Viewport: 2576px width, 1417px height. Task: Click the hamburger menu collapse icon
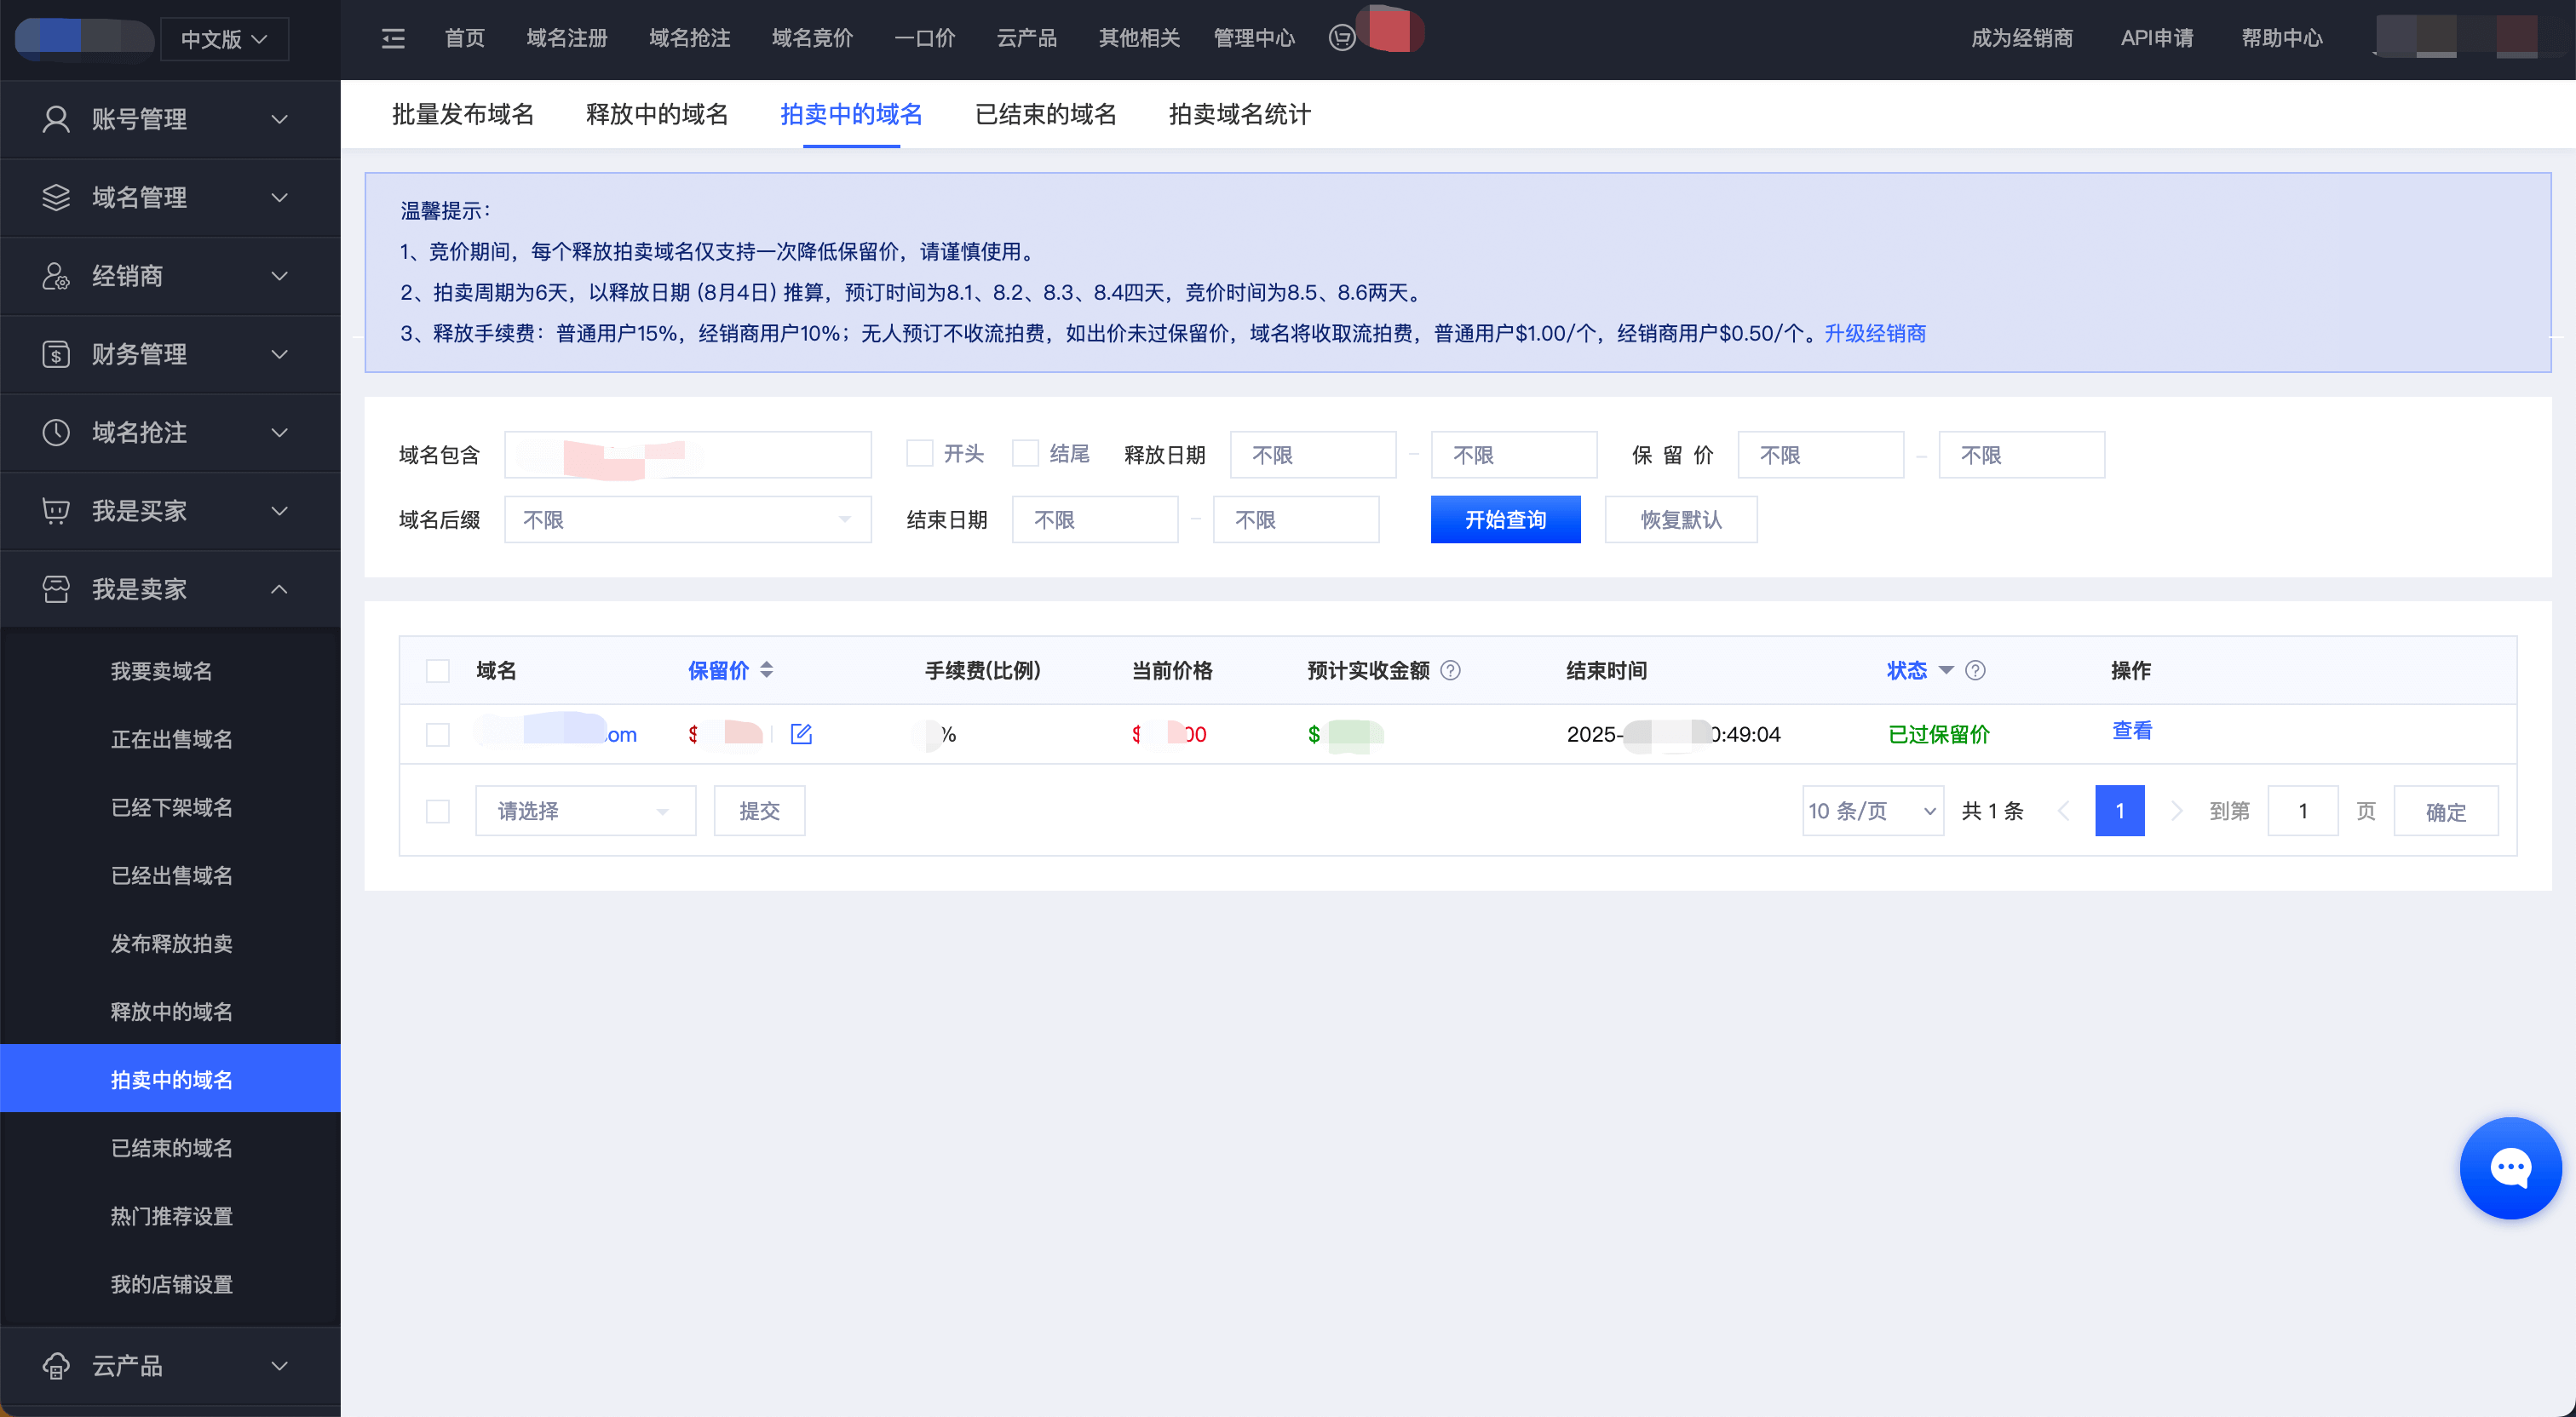point(393,38)
